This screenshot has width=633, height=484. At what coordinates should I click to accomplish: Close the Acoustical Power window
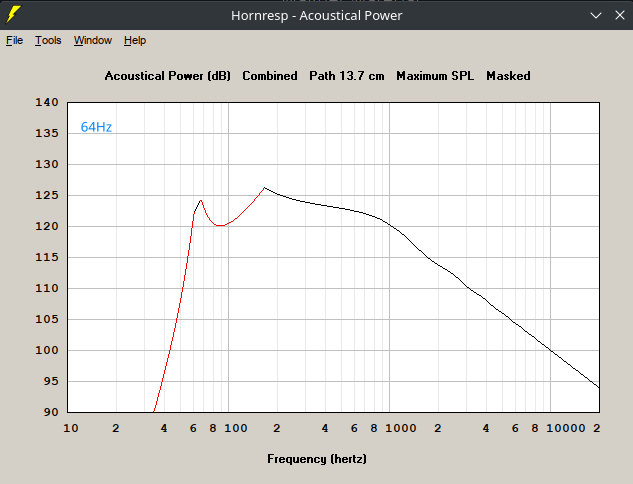click(x=620, y=15)
